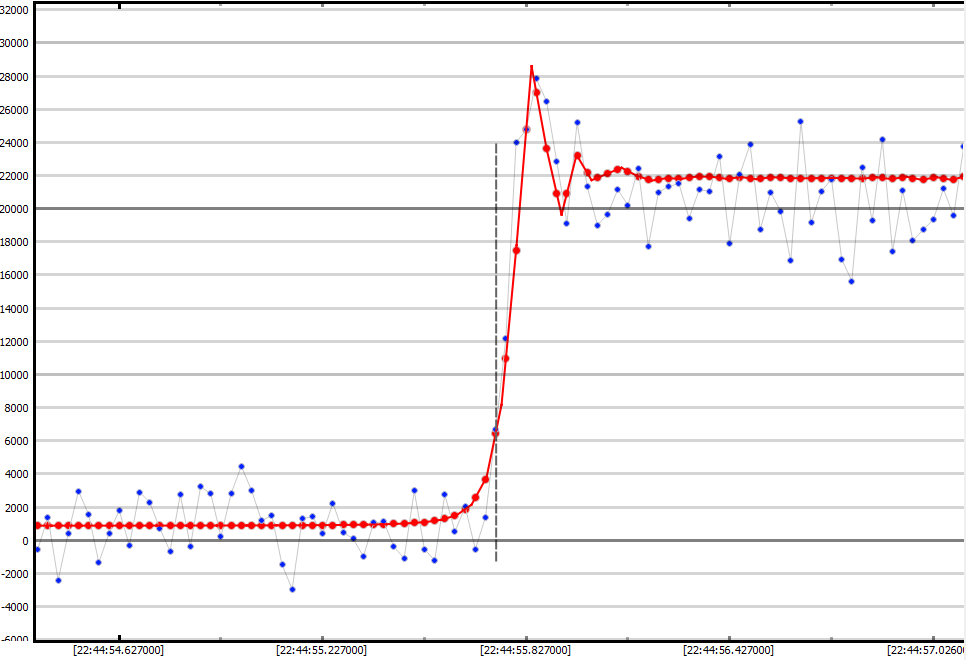Image resolution: width=966 pixels, height=660 pixels.
Task: Select the 12000 label on the Y axis
Action: coord(16,342)
